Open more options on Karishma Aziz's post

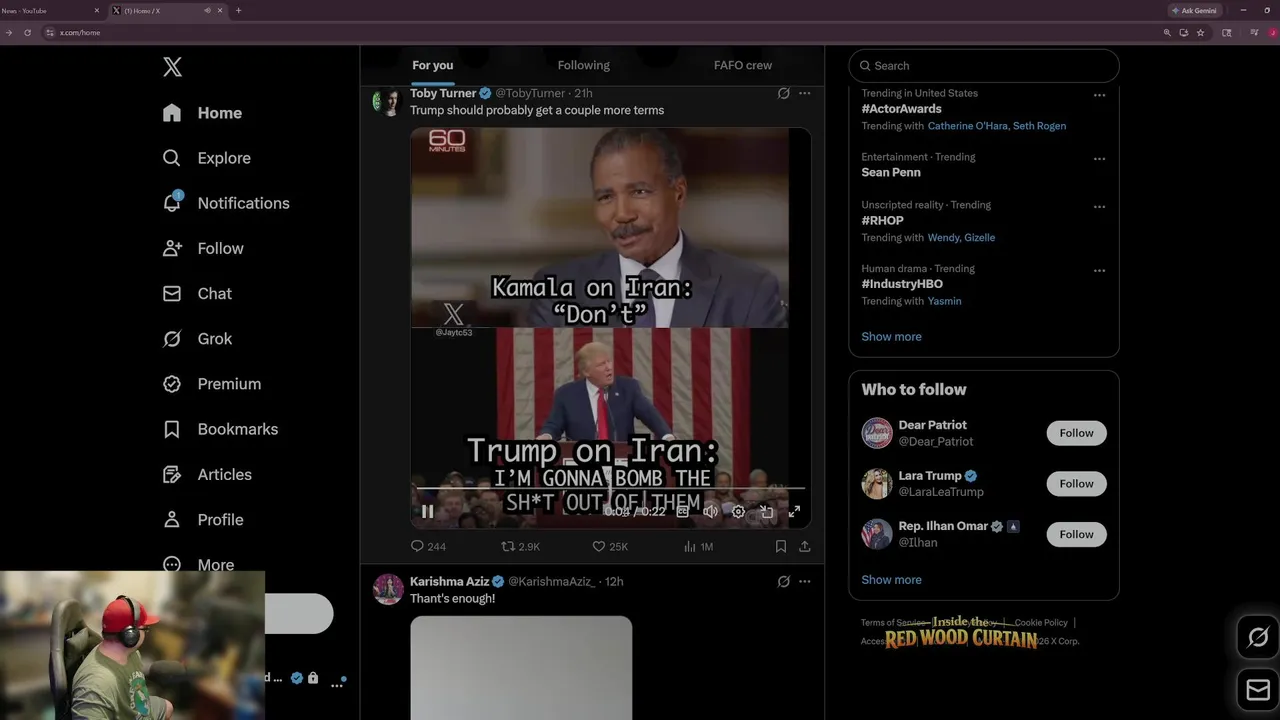point(805,581)
